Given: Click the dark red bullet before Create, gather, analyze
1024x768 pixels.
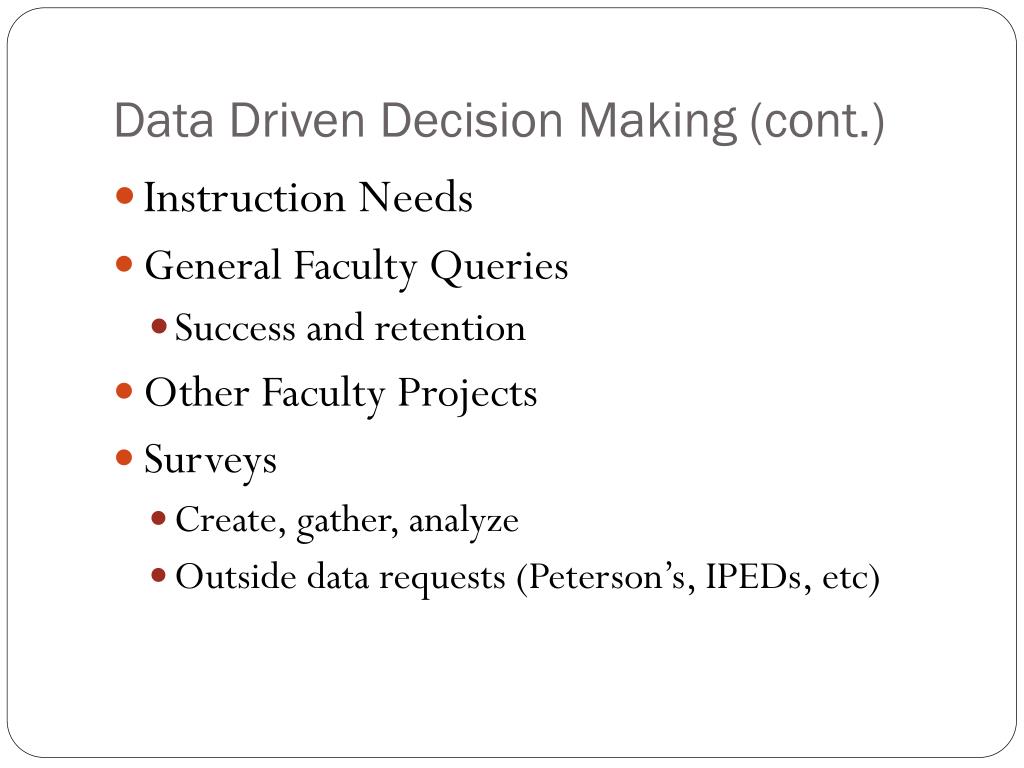Looking at the screenshot, I should point(159,519).
